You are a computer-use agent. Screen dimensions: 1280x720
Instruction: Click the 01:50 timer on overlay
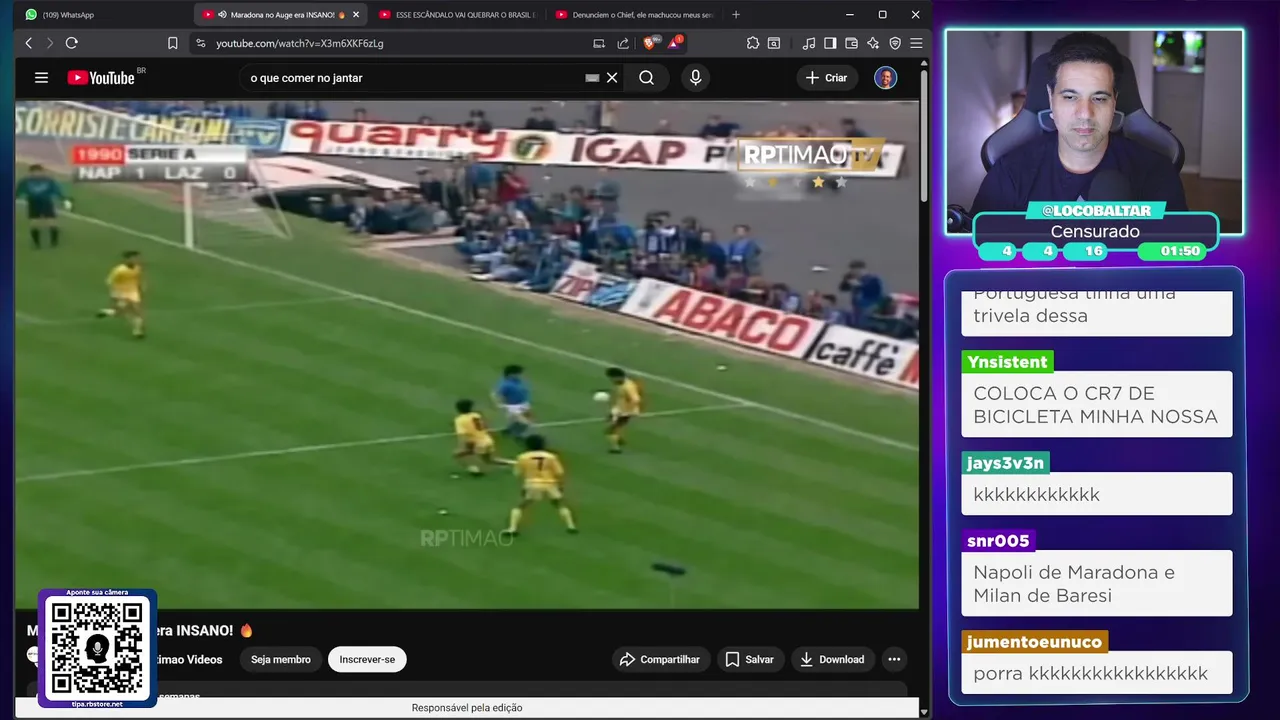(1180, 251)
